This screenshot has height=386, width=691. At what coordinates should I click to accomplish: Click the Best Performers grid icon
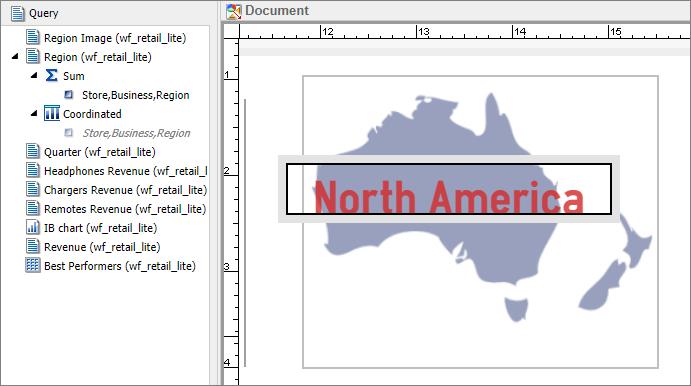(x=33, y=265)
